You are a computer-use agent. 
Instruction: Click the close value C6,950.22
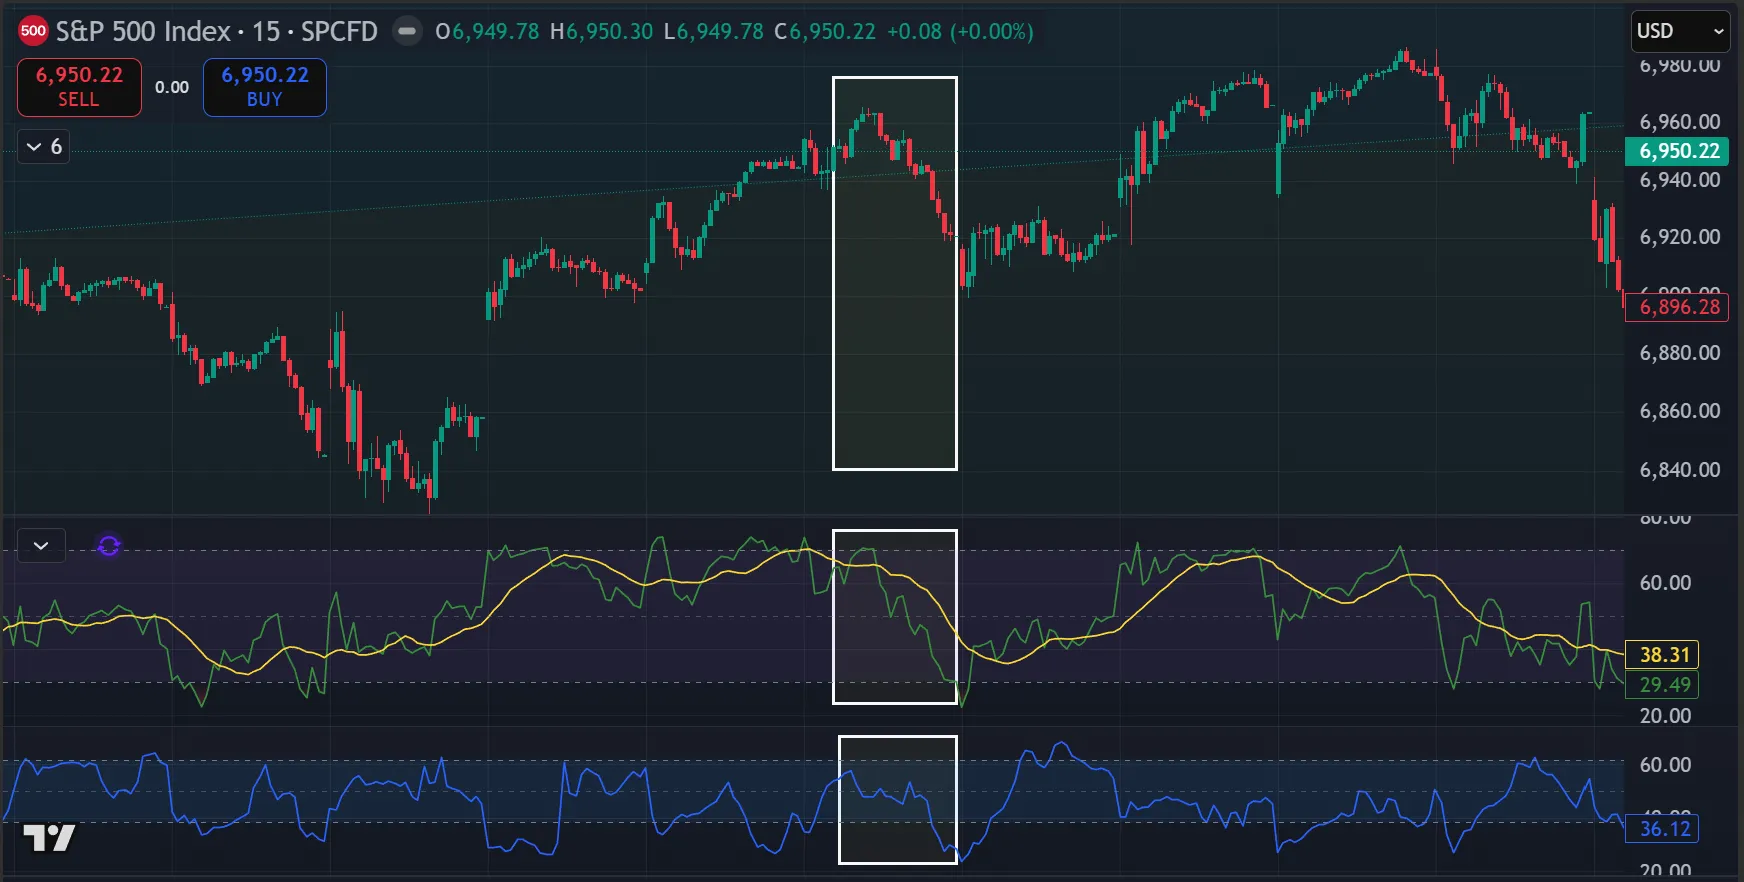[x=825, y=31]
